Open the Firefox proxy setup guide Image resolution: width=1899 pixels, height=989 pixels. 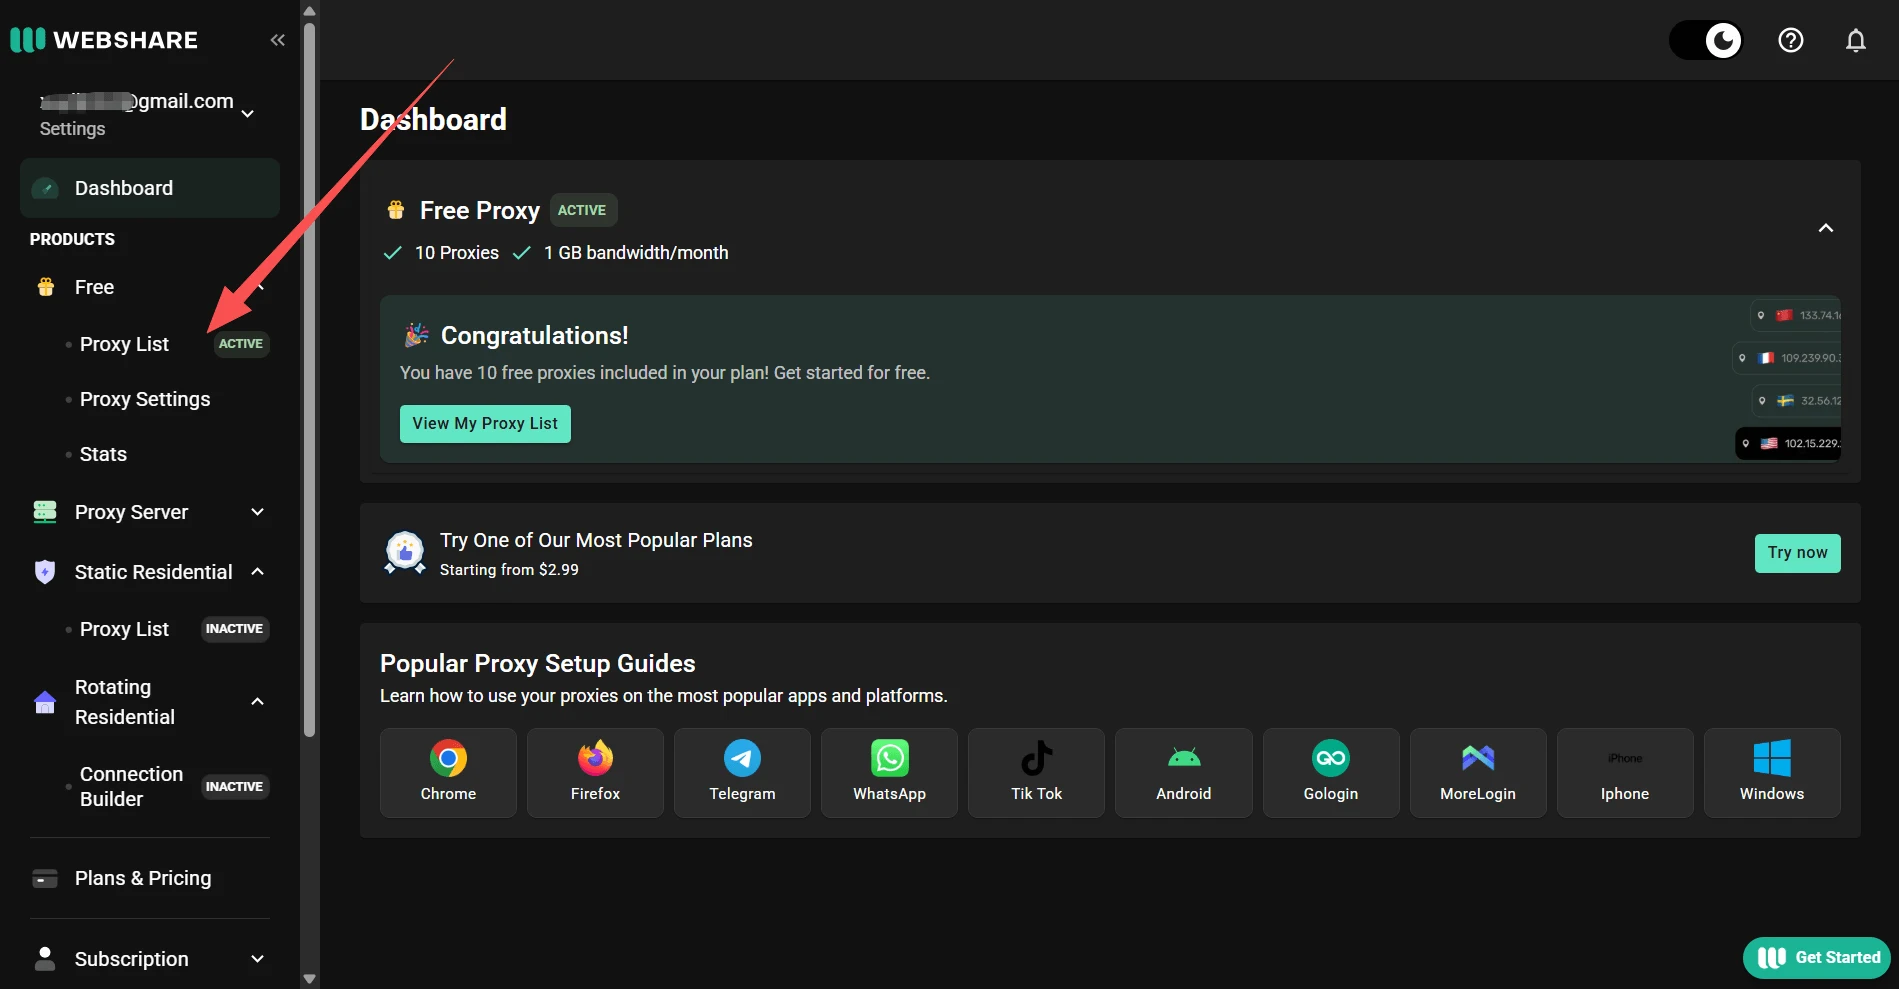point(594,772)
